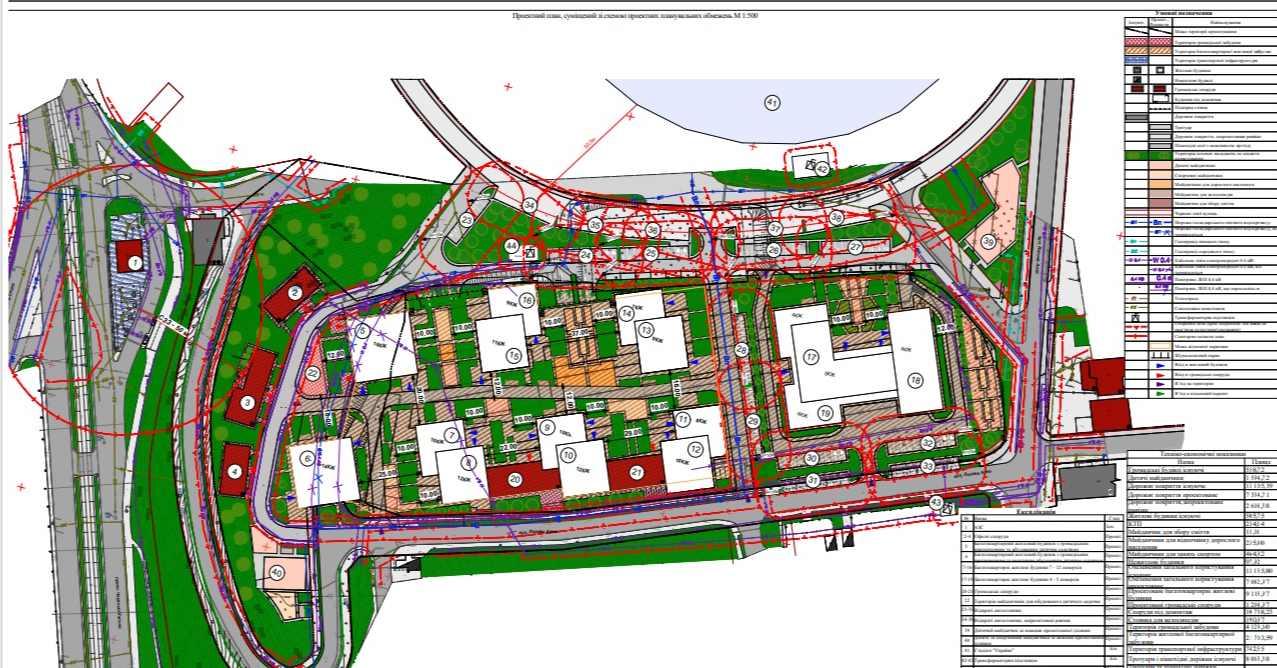
Task: Click the 'Проектний план' drawing title text
Action: 640,16
